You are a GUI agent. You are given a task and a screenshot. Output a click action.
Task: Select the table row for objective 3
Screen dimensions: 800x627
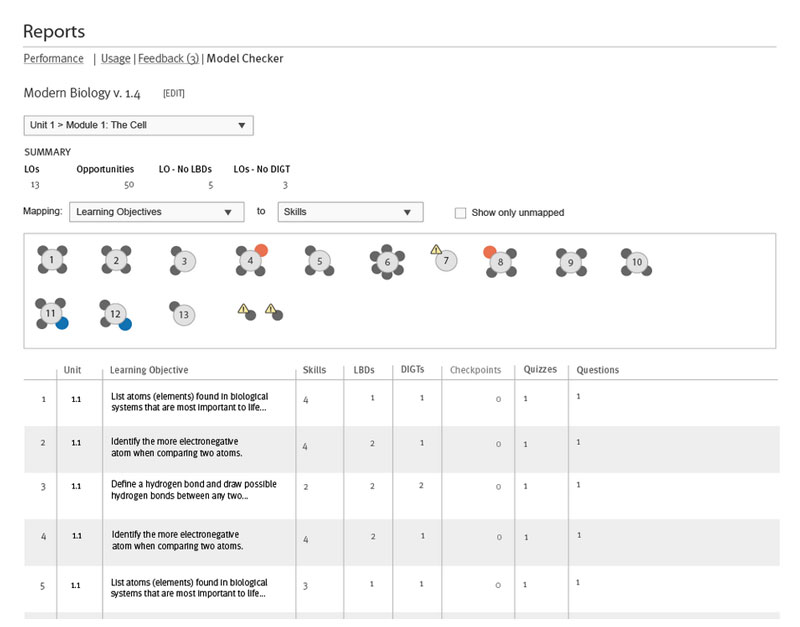tap(400, 491)
